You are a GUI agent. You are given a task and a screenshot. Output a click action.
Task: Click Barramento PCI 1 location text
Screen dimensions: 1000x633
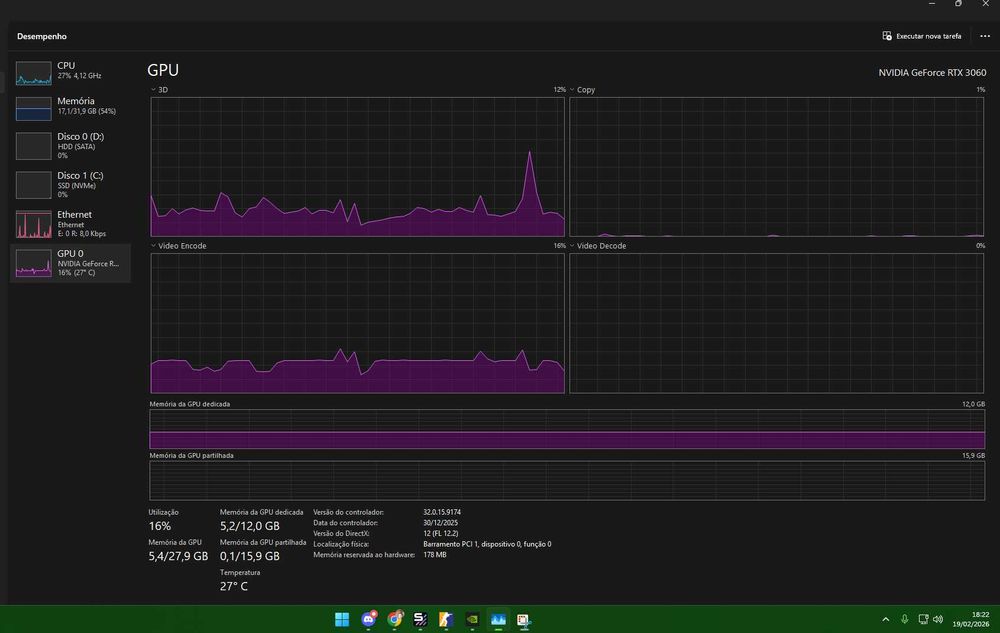487,544
